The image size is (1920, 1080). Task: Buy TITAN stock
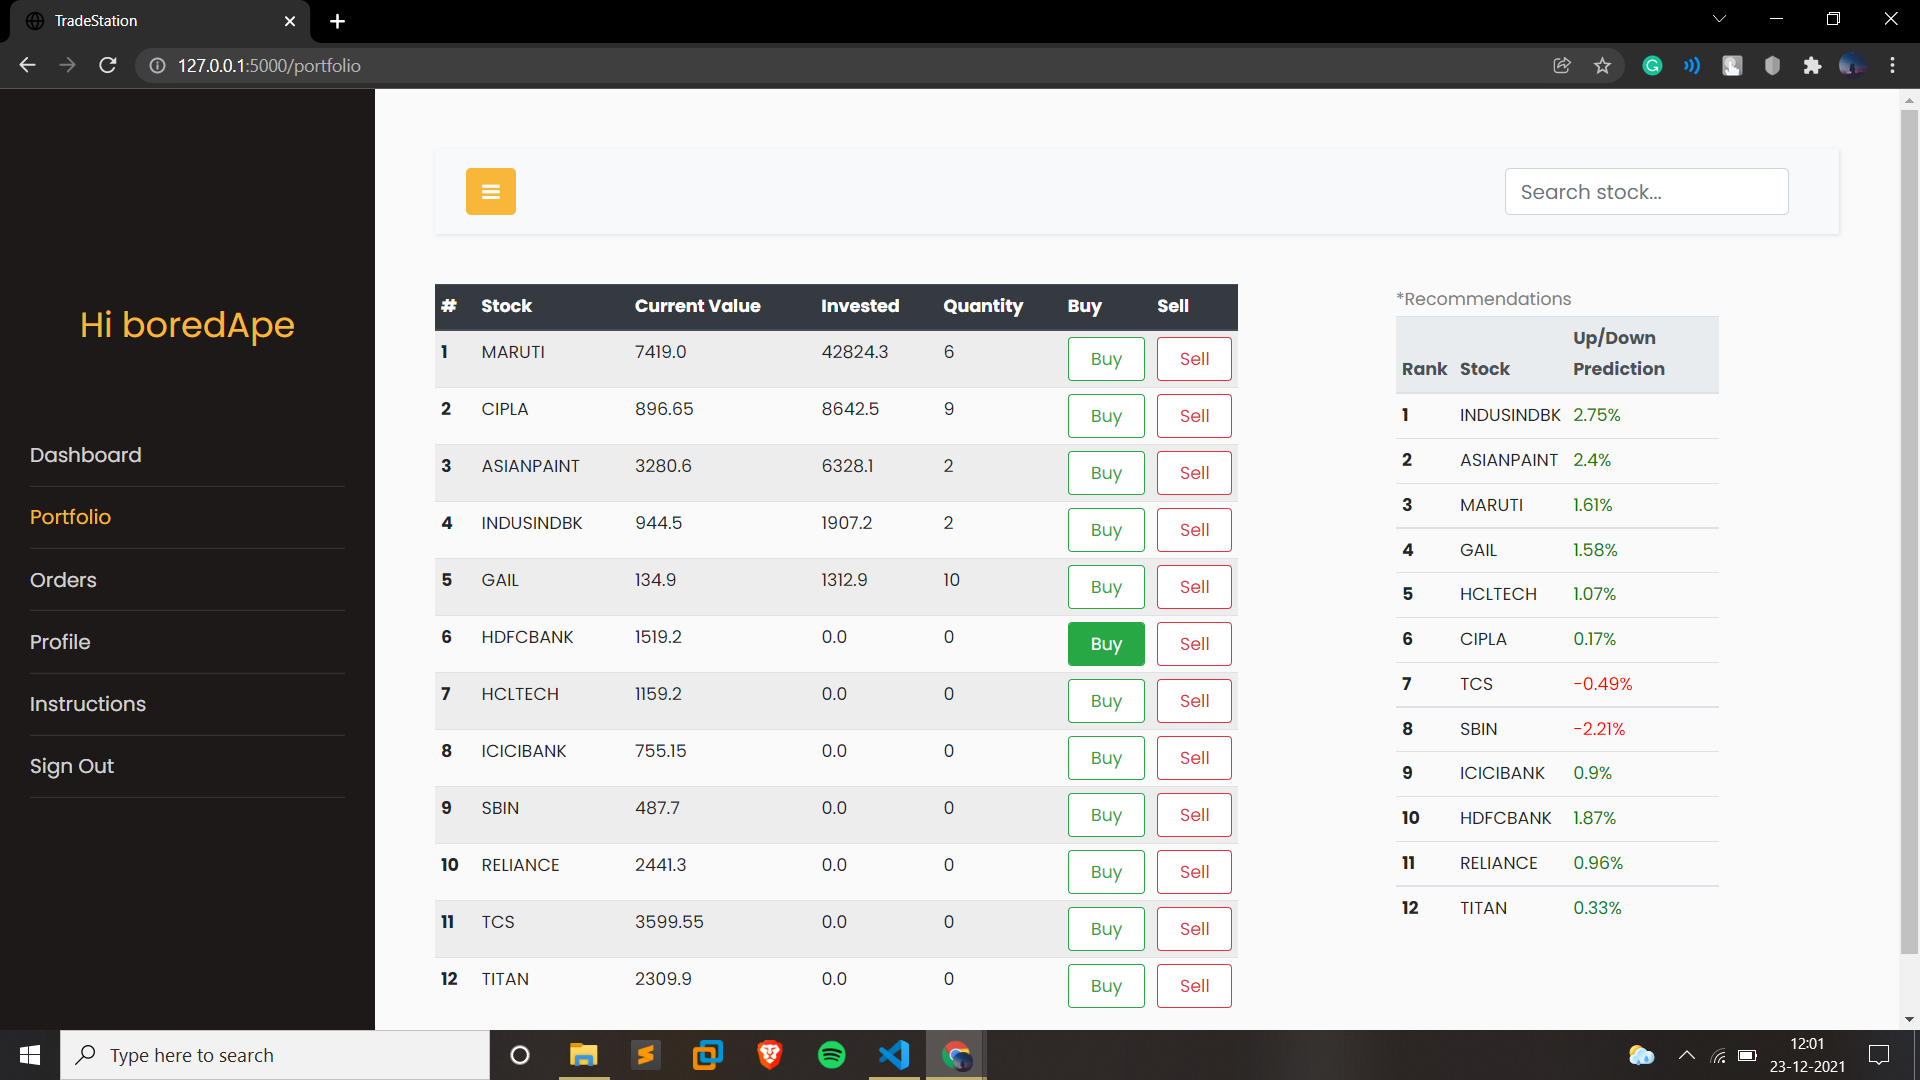(x=1105, y=986)
